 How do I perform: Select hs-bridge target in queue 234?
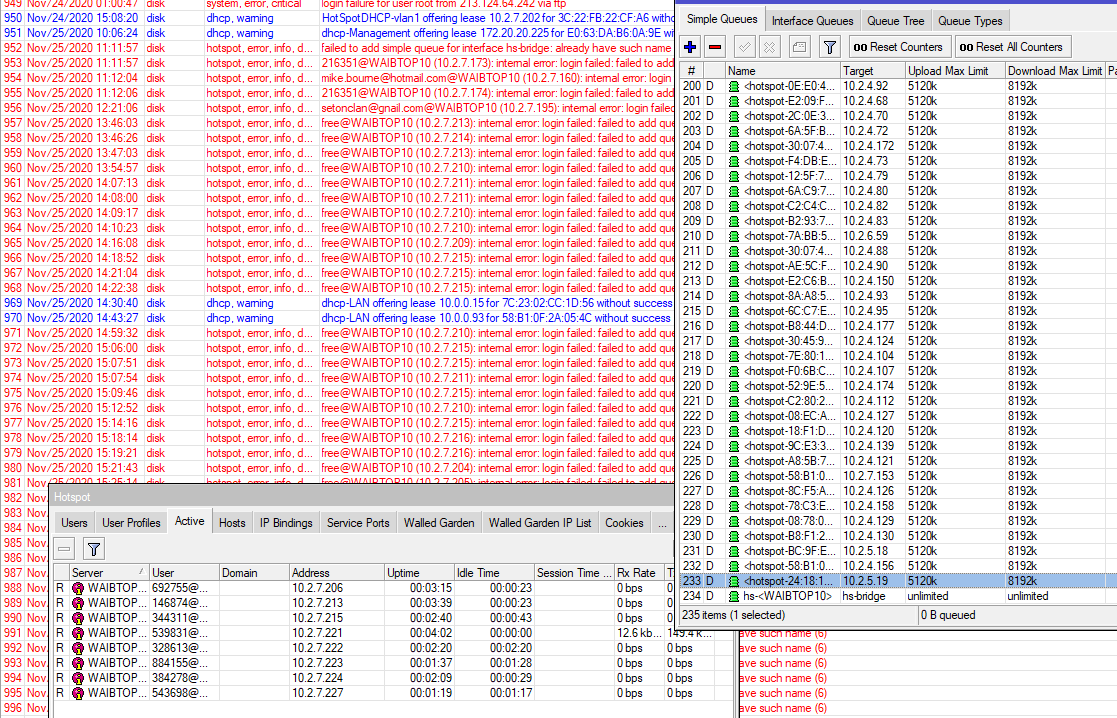pos(863,596)
